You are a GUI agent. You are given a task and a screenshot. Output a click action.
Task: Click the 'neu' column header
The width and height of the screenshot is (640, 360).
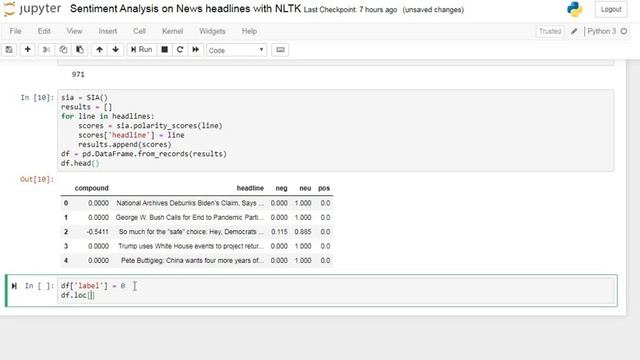(x=305, y=188)
